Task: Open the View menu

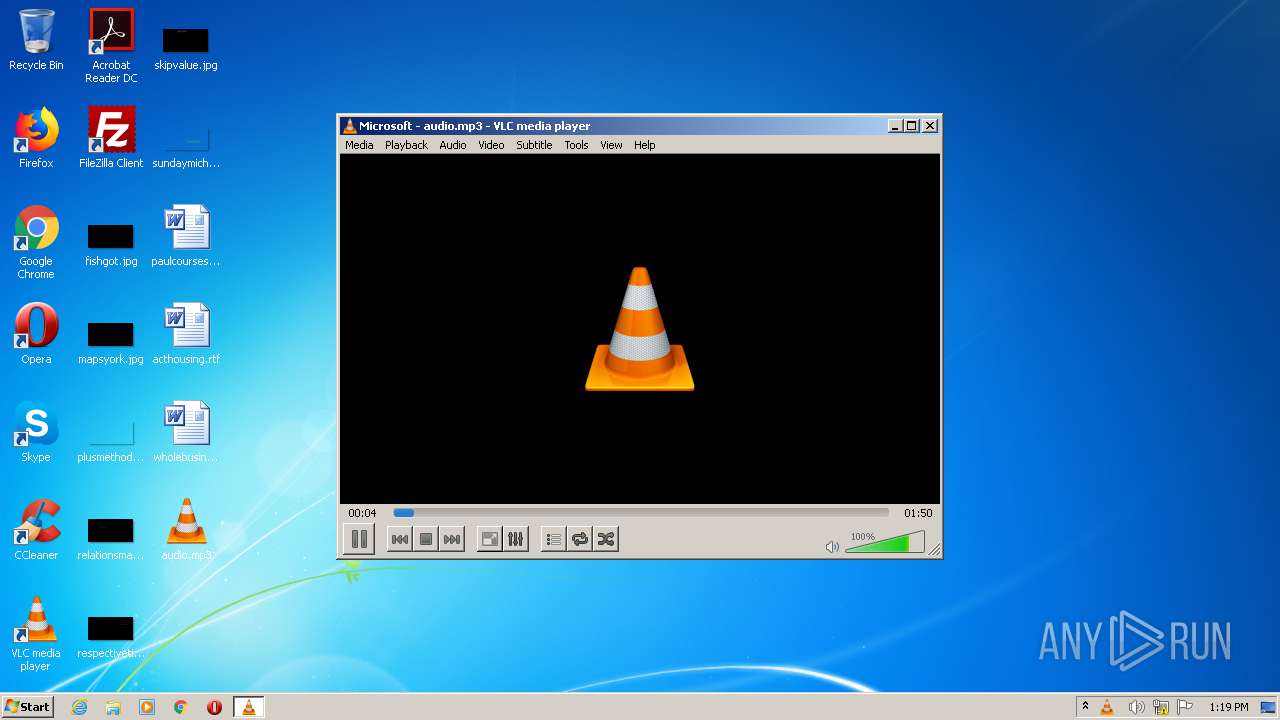Action: pyautogui.click(x=611, y=145)
